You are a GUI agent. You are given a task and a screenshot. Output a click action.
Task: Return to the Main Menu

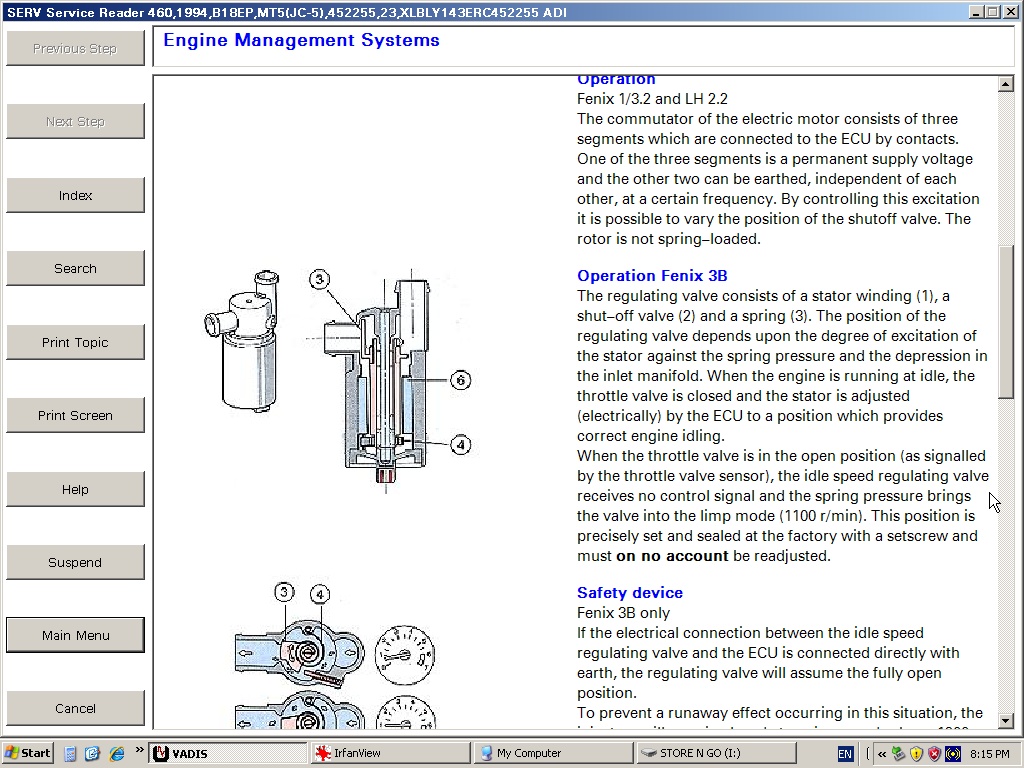75,635
